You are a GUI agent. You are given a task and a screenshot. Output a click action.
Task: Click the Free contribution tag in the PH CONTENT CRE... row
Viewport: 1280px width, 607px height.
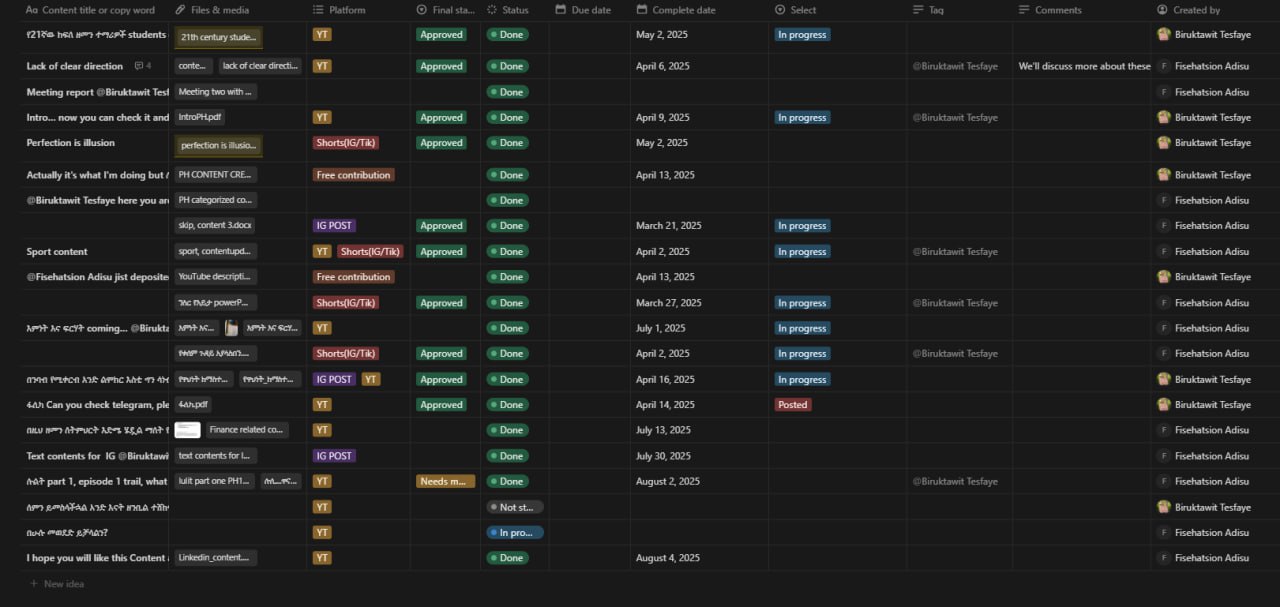[354, 175]
